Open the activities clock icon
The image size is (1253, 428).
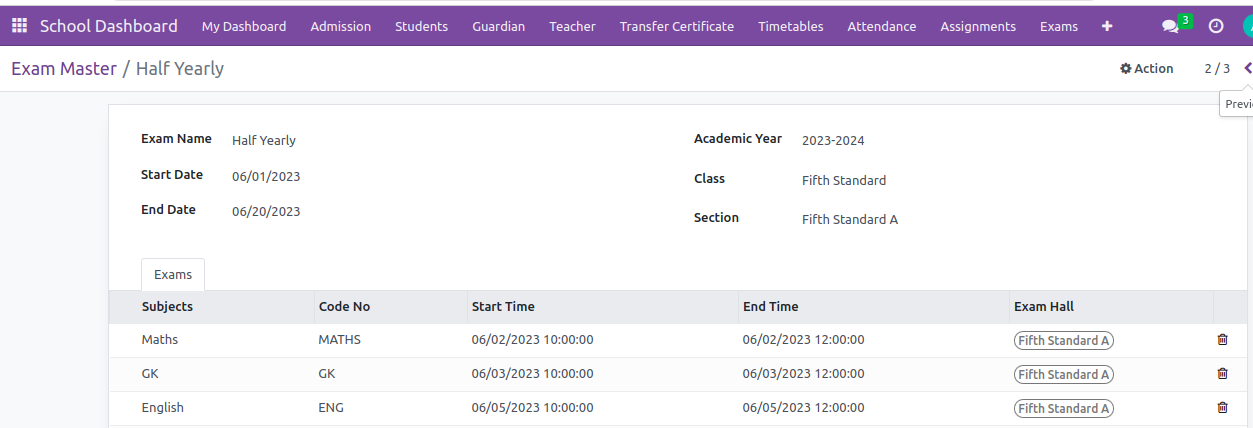tap(1216, 27)
